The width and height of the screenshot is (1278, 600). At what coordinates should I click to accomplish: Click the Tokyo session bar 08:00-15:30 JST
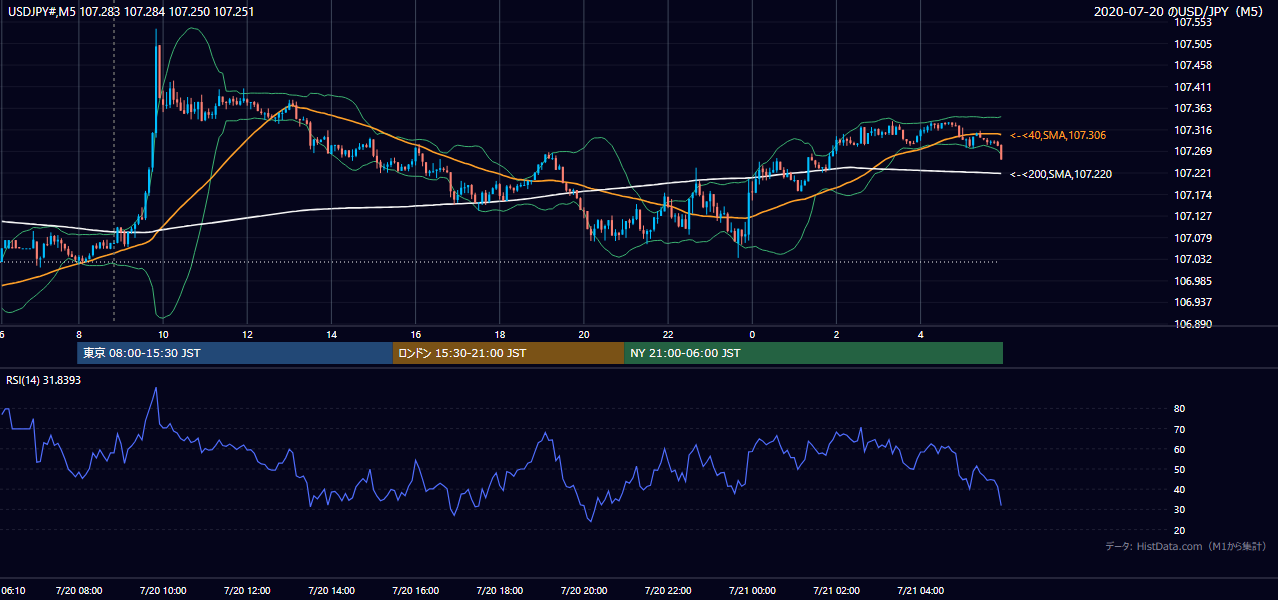[x=235, y=353]
